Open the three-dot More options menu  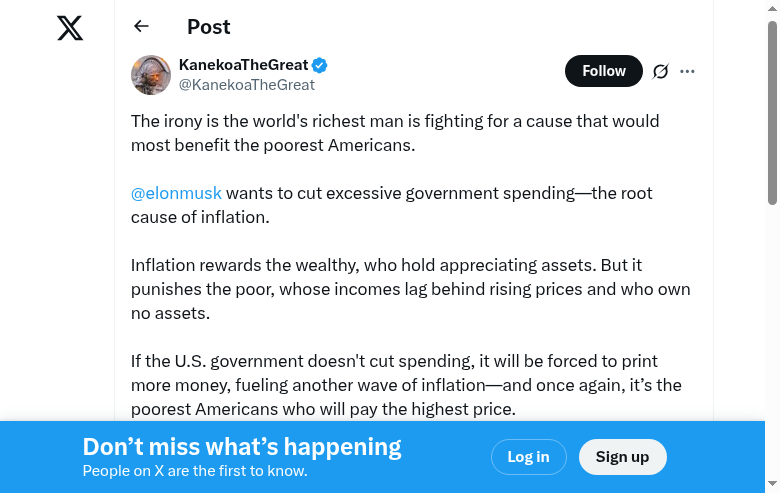687,71
